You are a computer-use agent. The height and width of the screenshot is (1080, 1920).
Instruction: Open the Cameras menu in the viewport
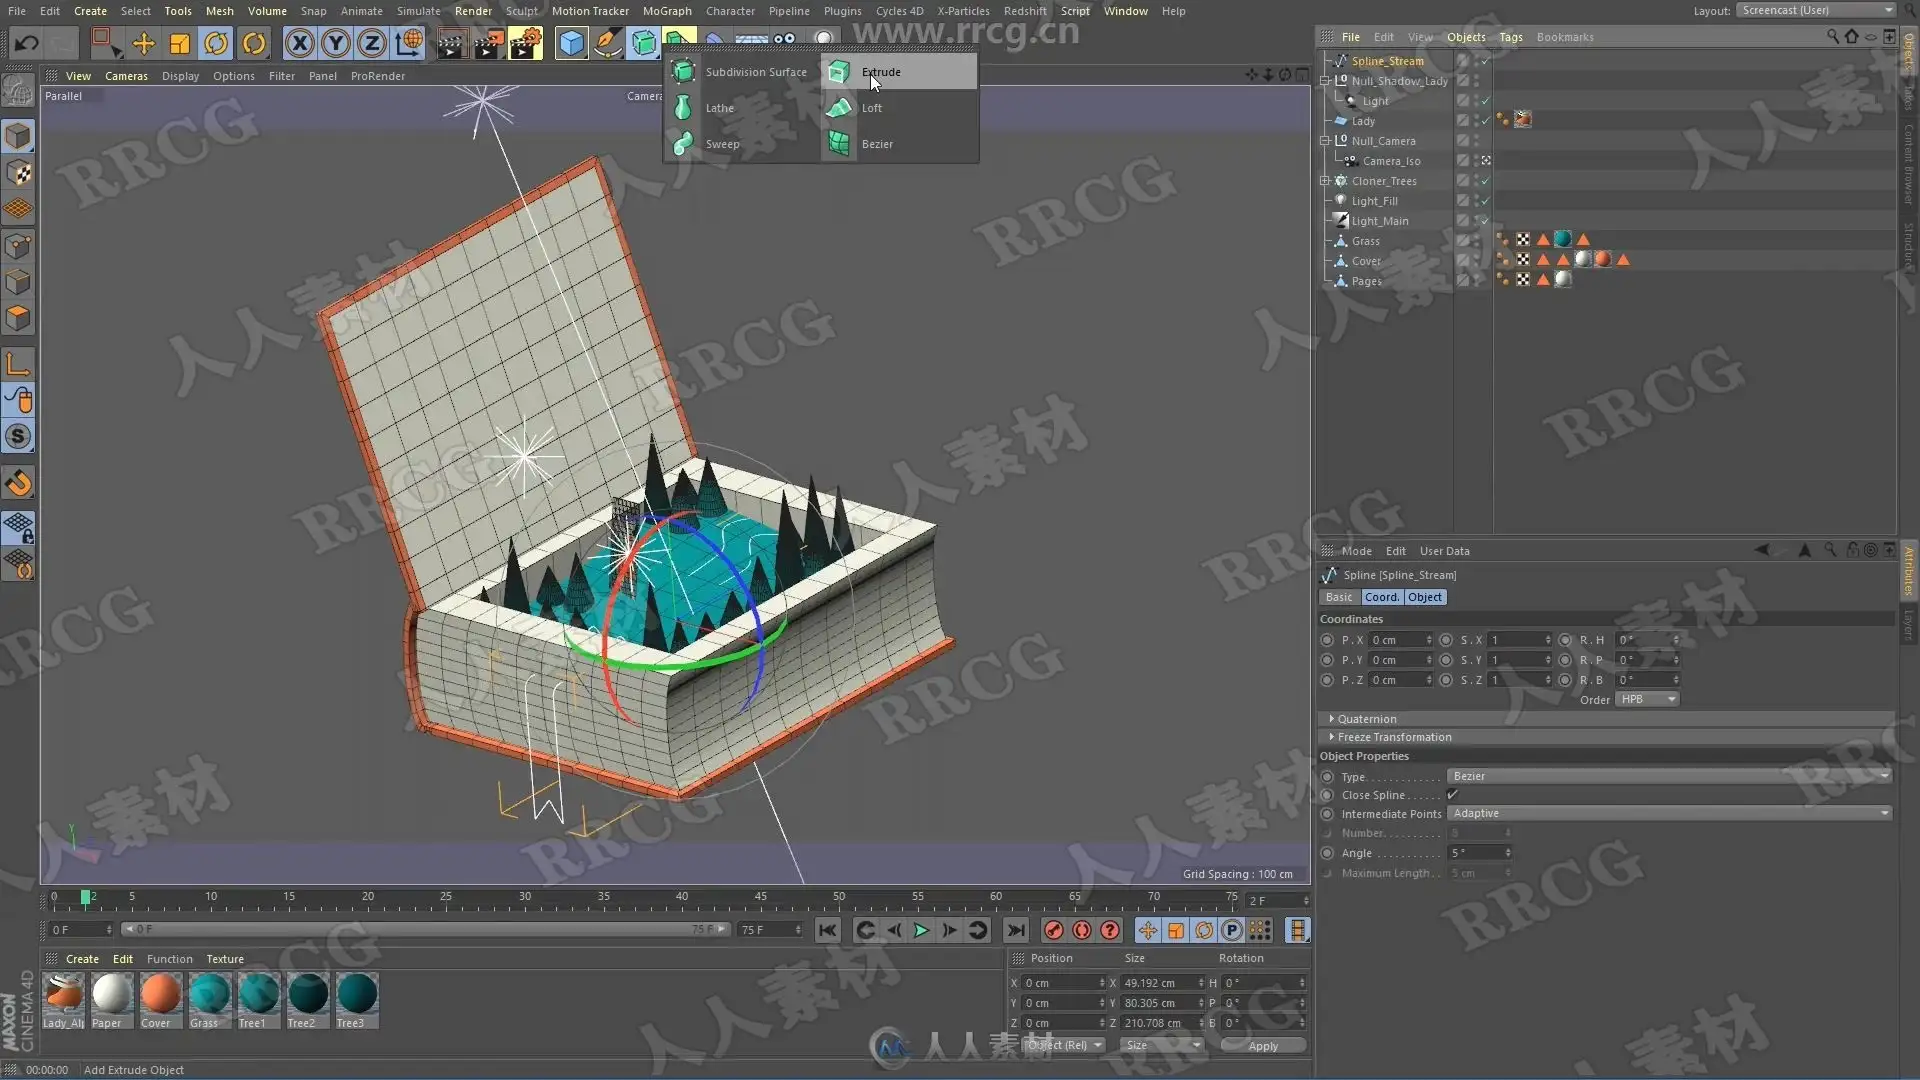(126, 76)
